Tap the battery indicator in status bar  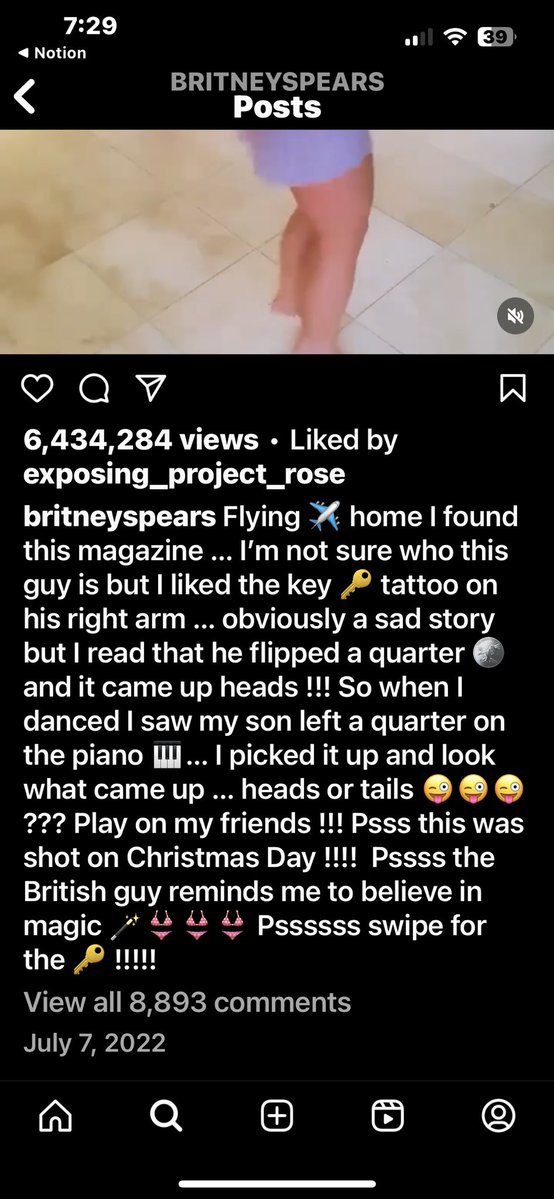coord(497,36)
